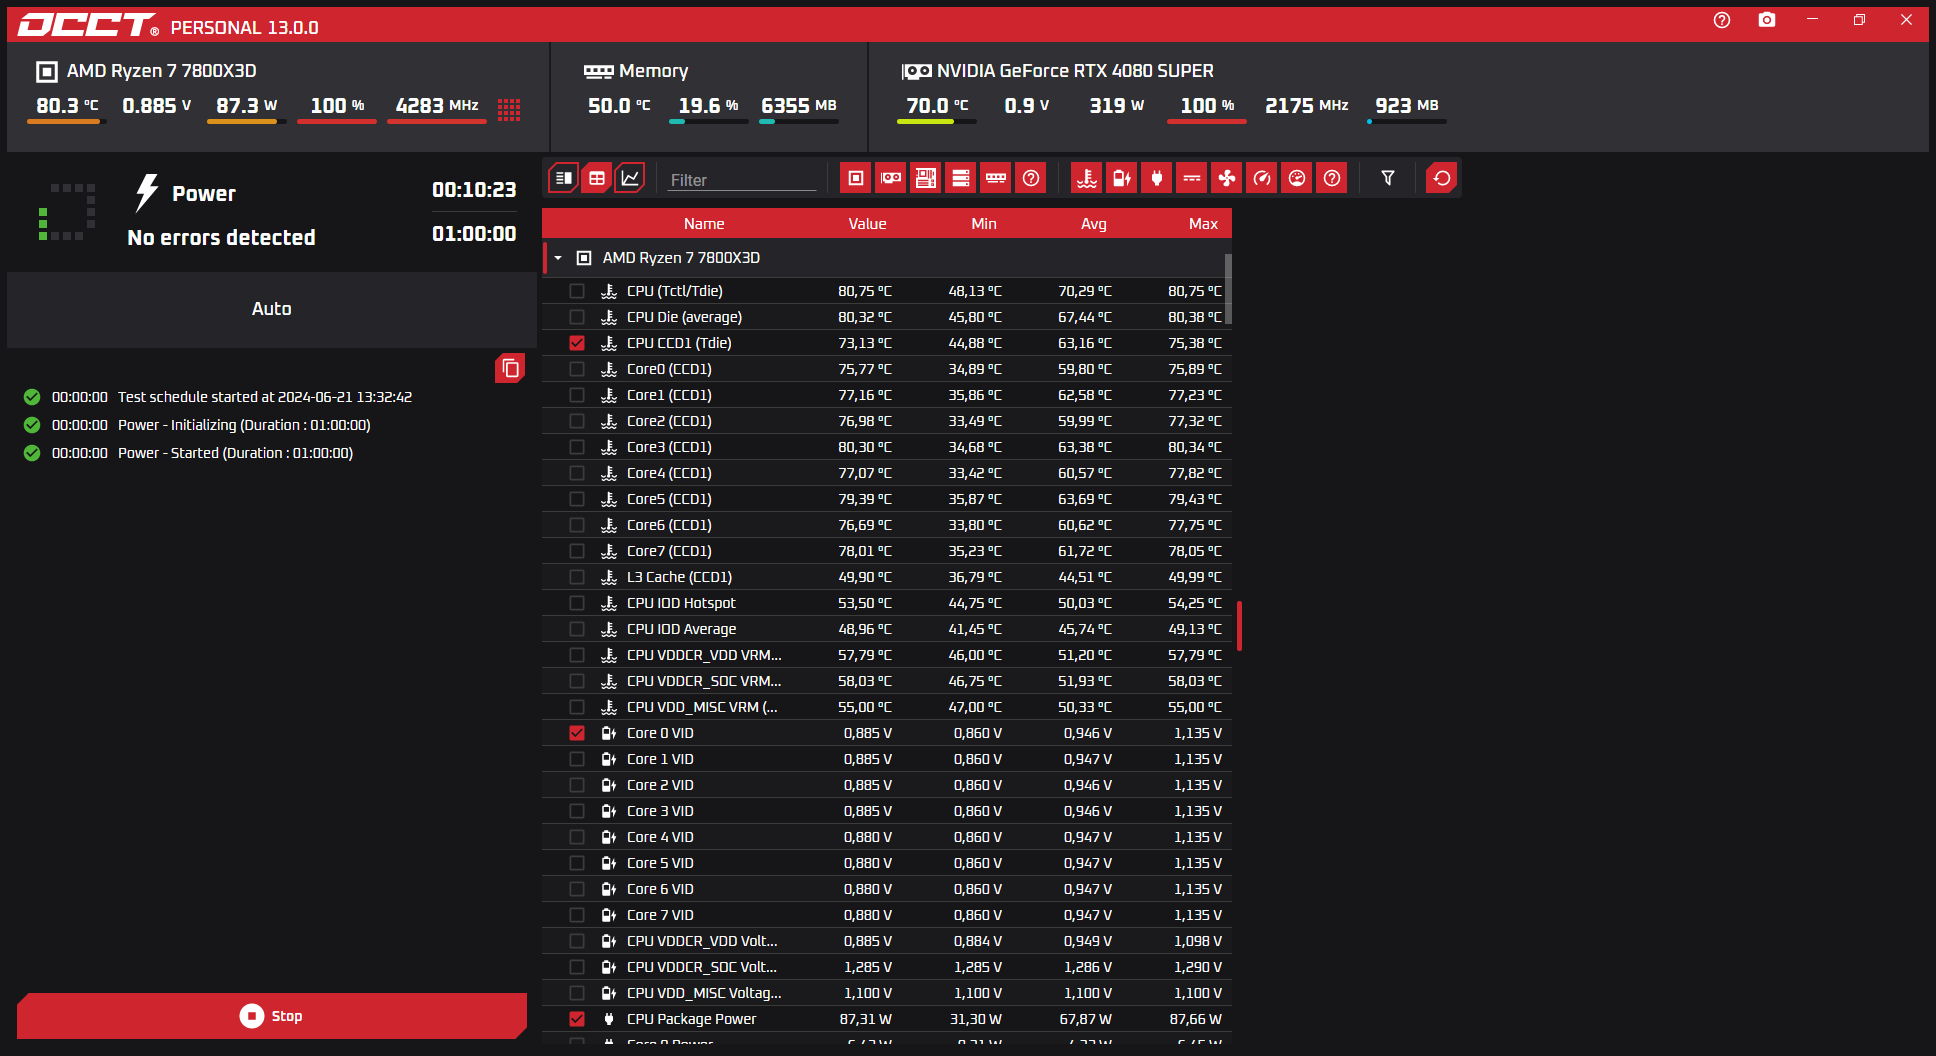
Task: Stop the running Power test
Action: pyautogui.click(x=272, y=1016)
